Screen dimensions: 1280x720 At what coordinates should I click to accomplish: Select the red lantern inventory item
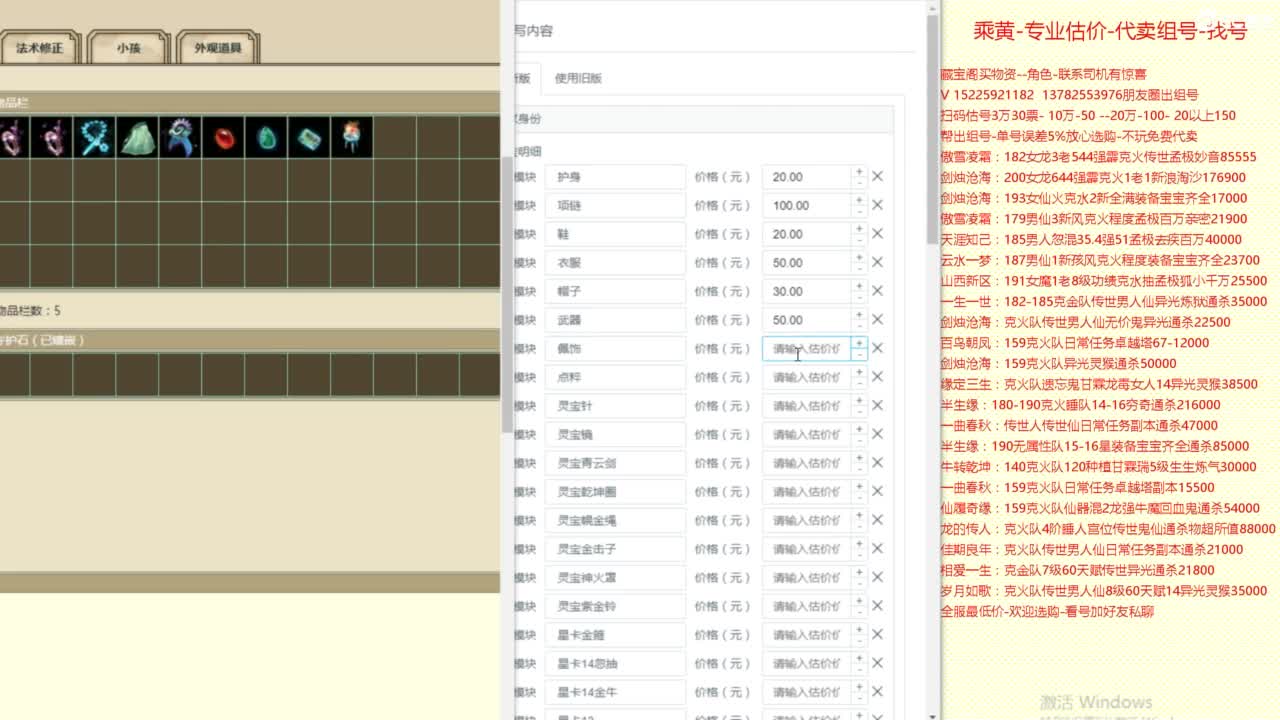coord(352,137)
